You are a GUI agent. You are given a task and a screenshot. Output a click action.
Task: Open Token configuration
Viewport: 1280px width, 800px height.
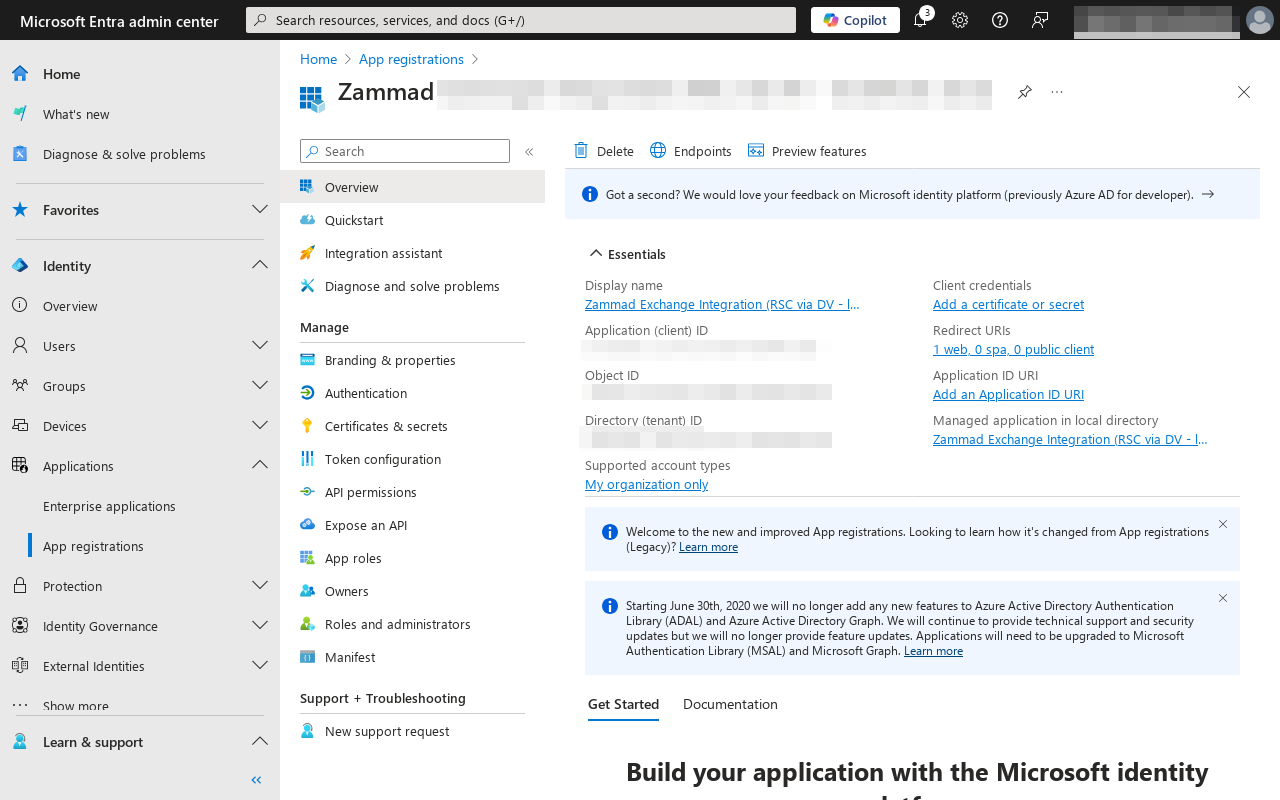point(412,459)
